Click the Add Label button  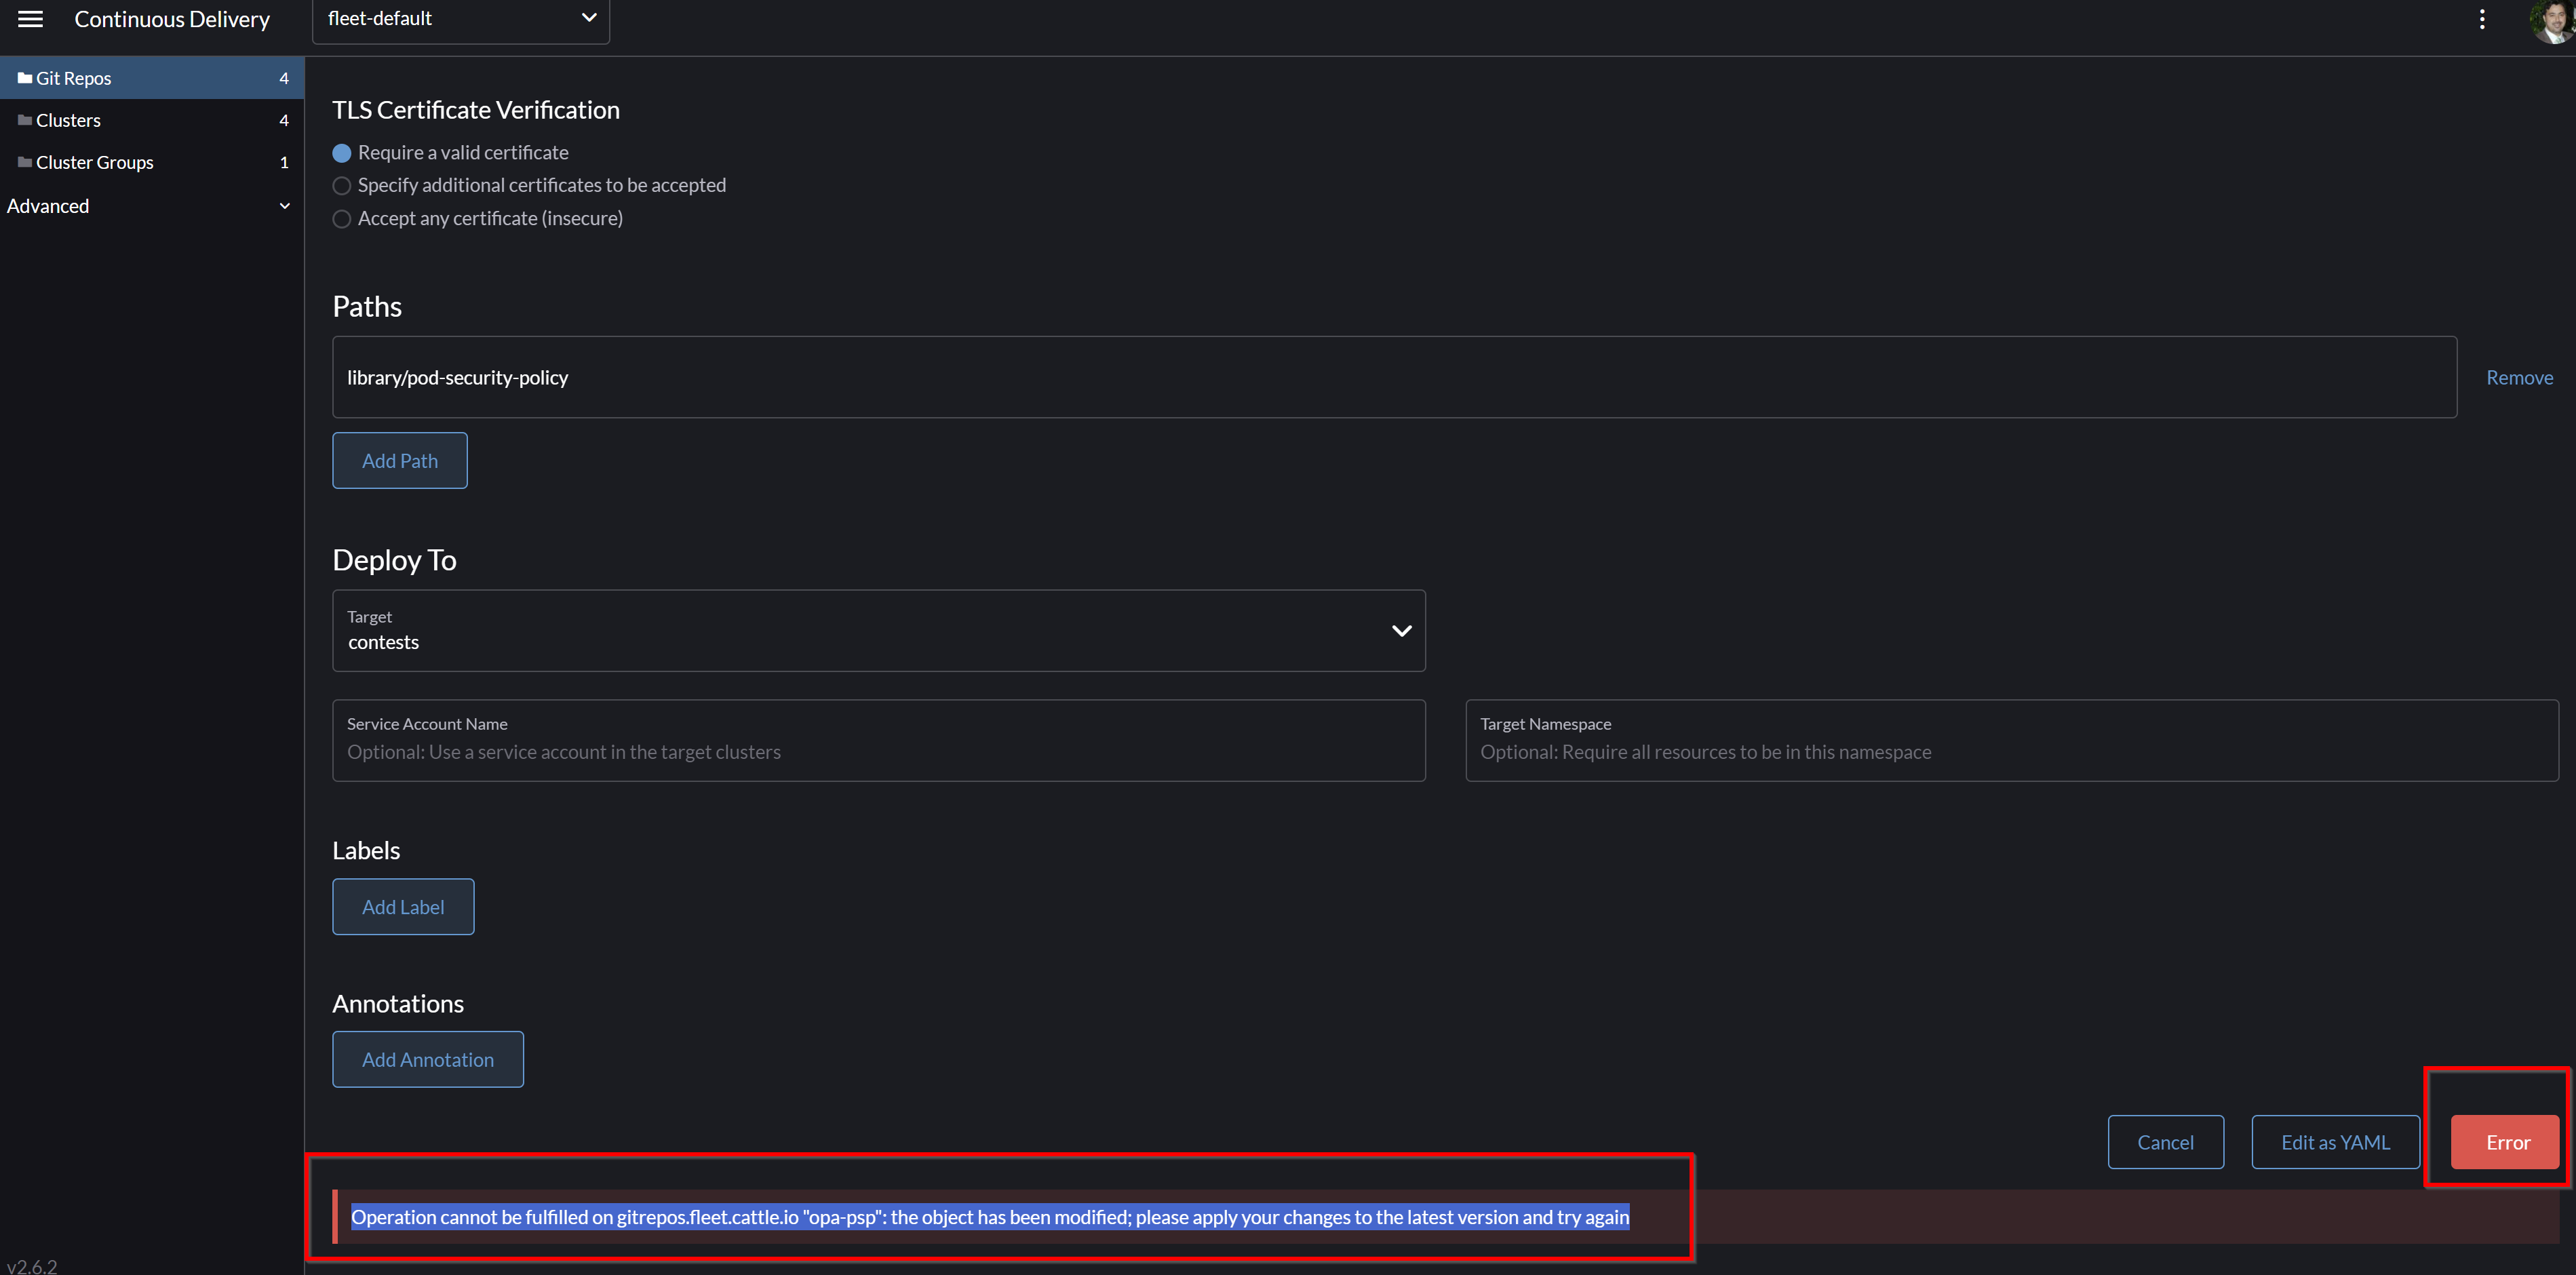[x=402, y=906]
